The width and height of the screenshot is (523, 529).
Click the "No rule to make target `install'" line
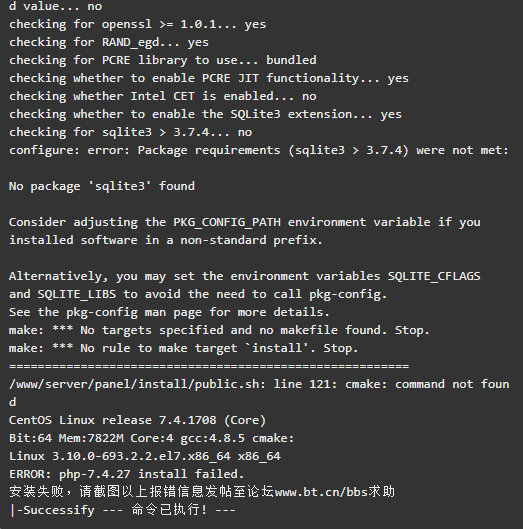tap(184, 348)
